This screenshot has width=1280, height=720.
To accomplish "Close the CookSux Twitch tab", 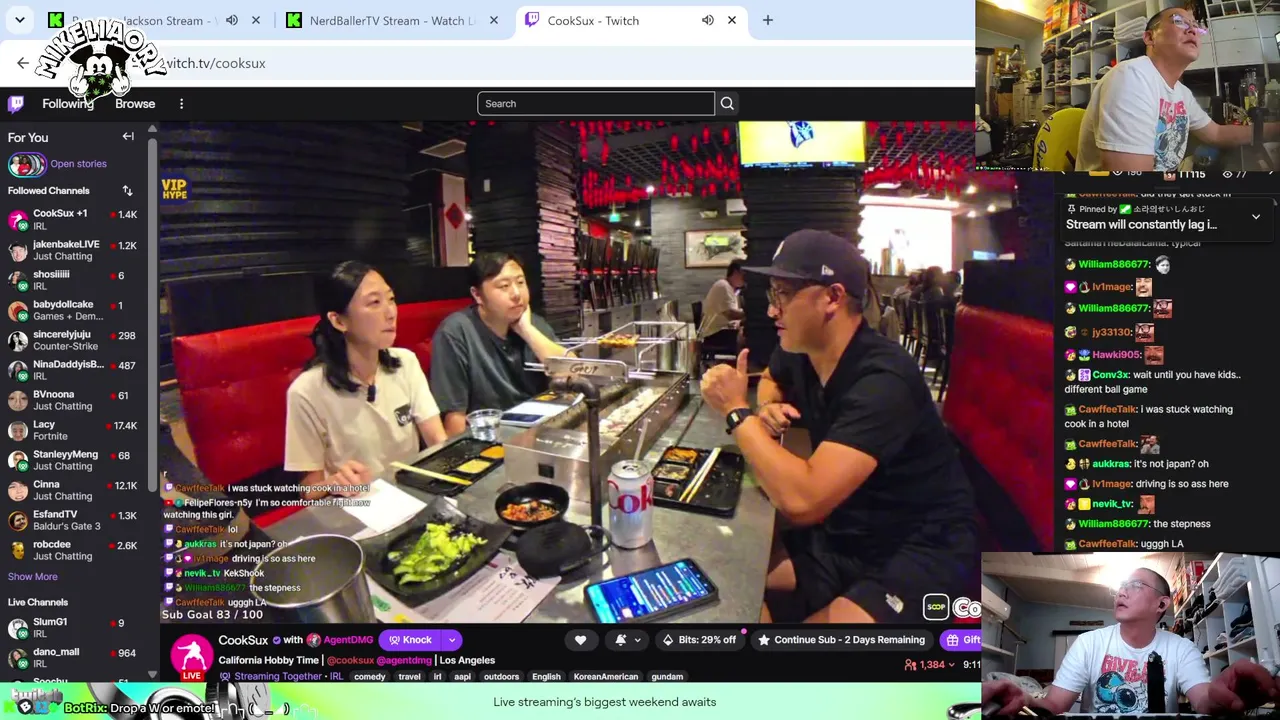I will (x=731, y=20).
